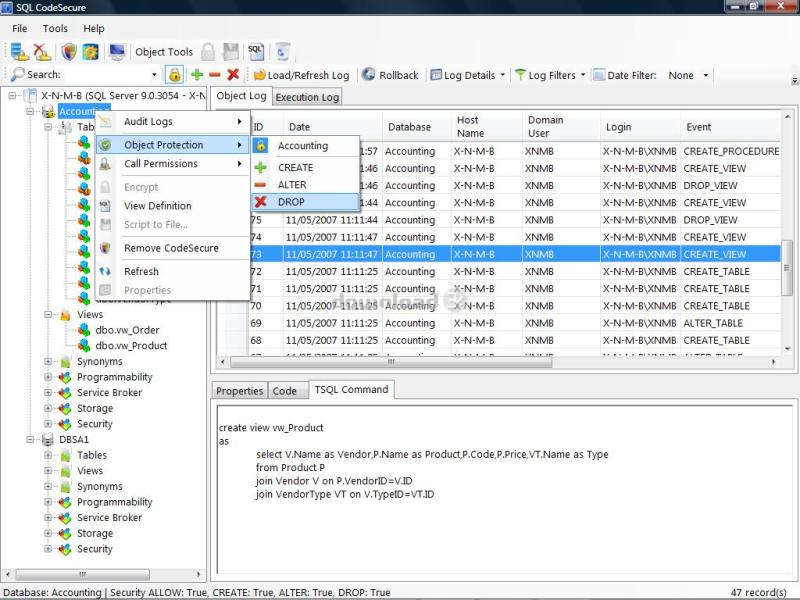
Task: Click the recycle bin toolbar icon
Action: click(x=283, y=52)
